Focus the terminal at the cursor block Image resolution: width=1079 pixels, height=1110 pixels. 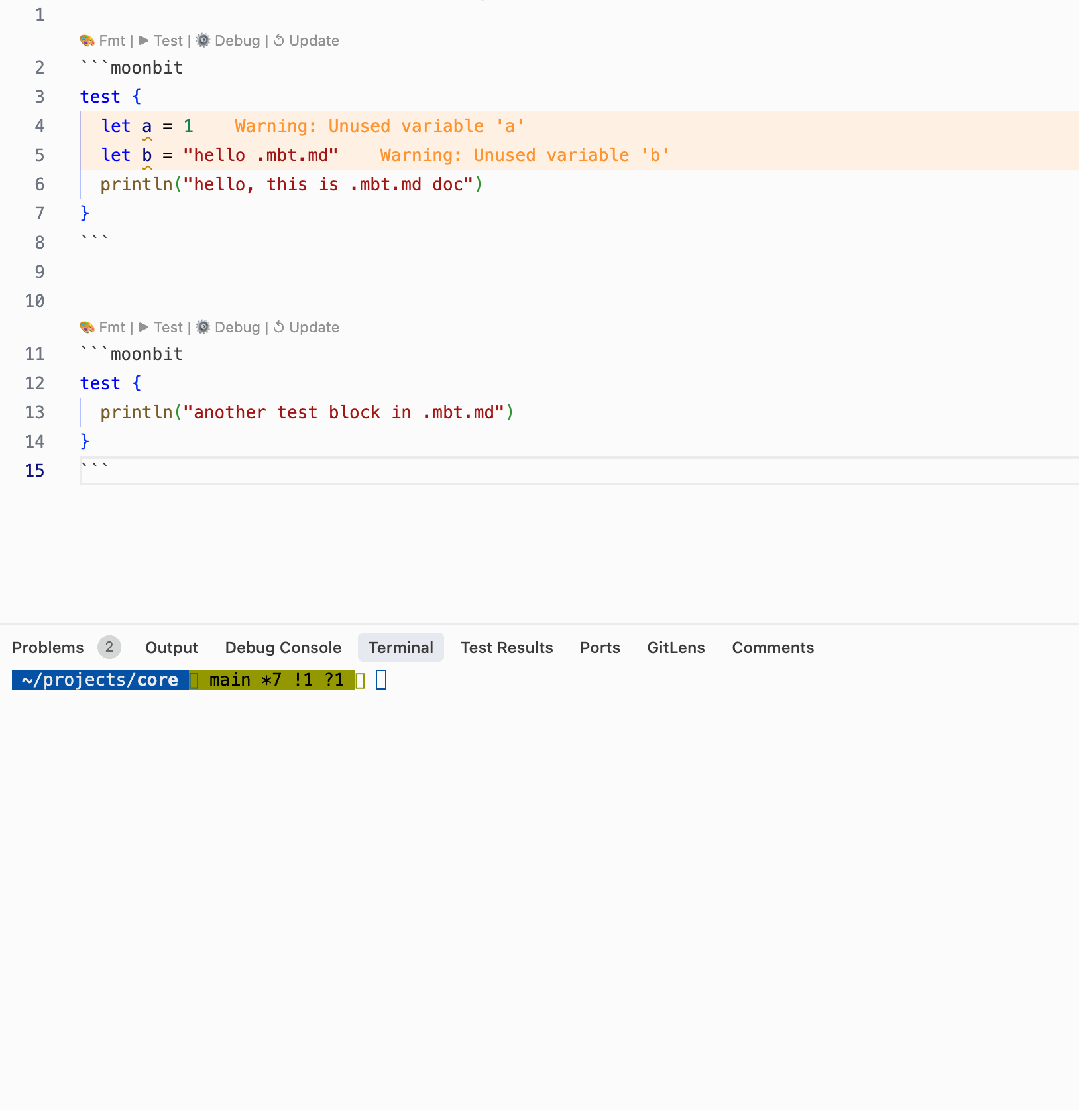[x=381, y=680]
